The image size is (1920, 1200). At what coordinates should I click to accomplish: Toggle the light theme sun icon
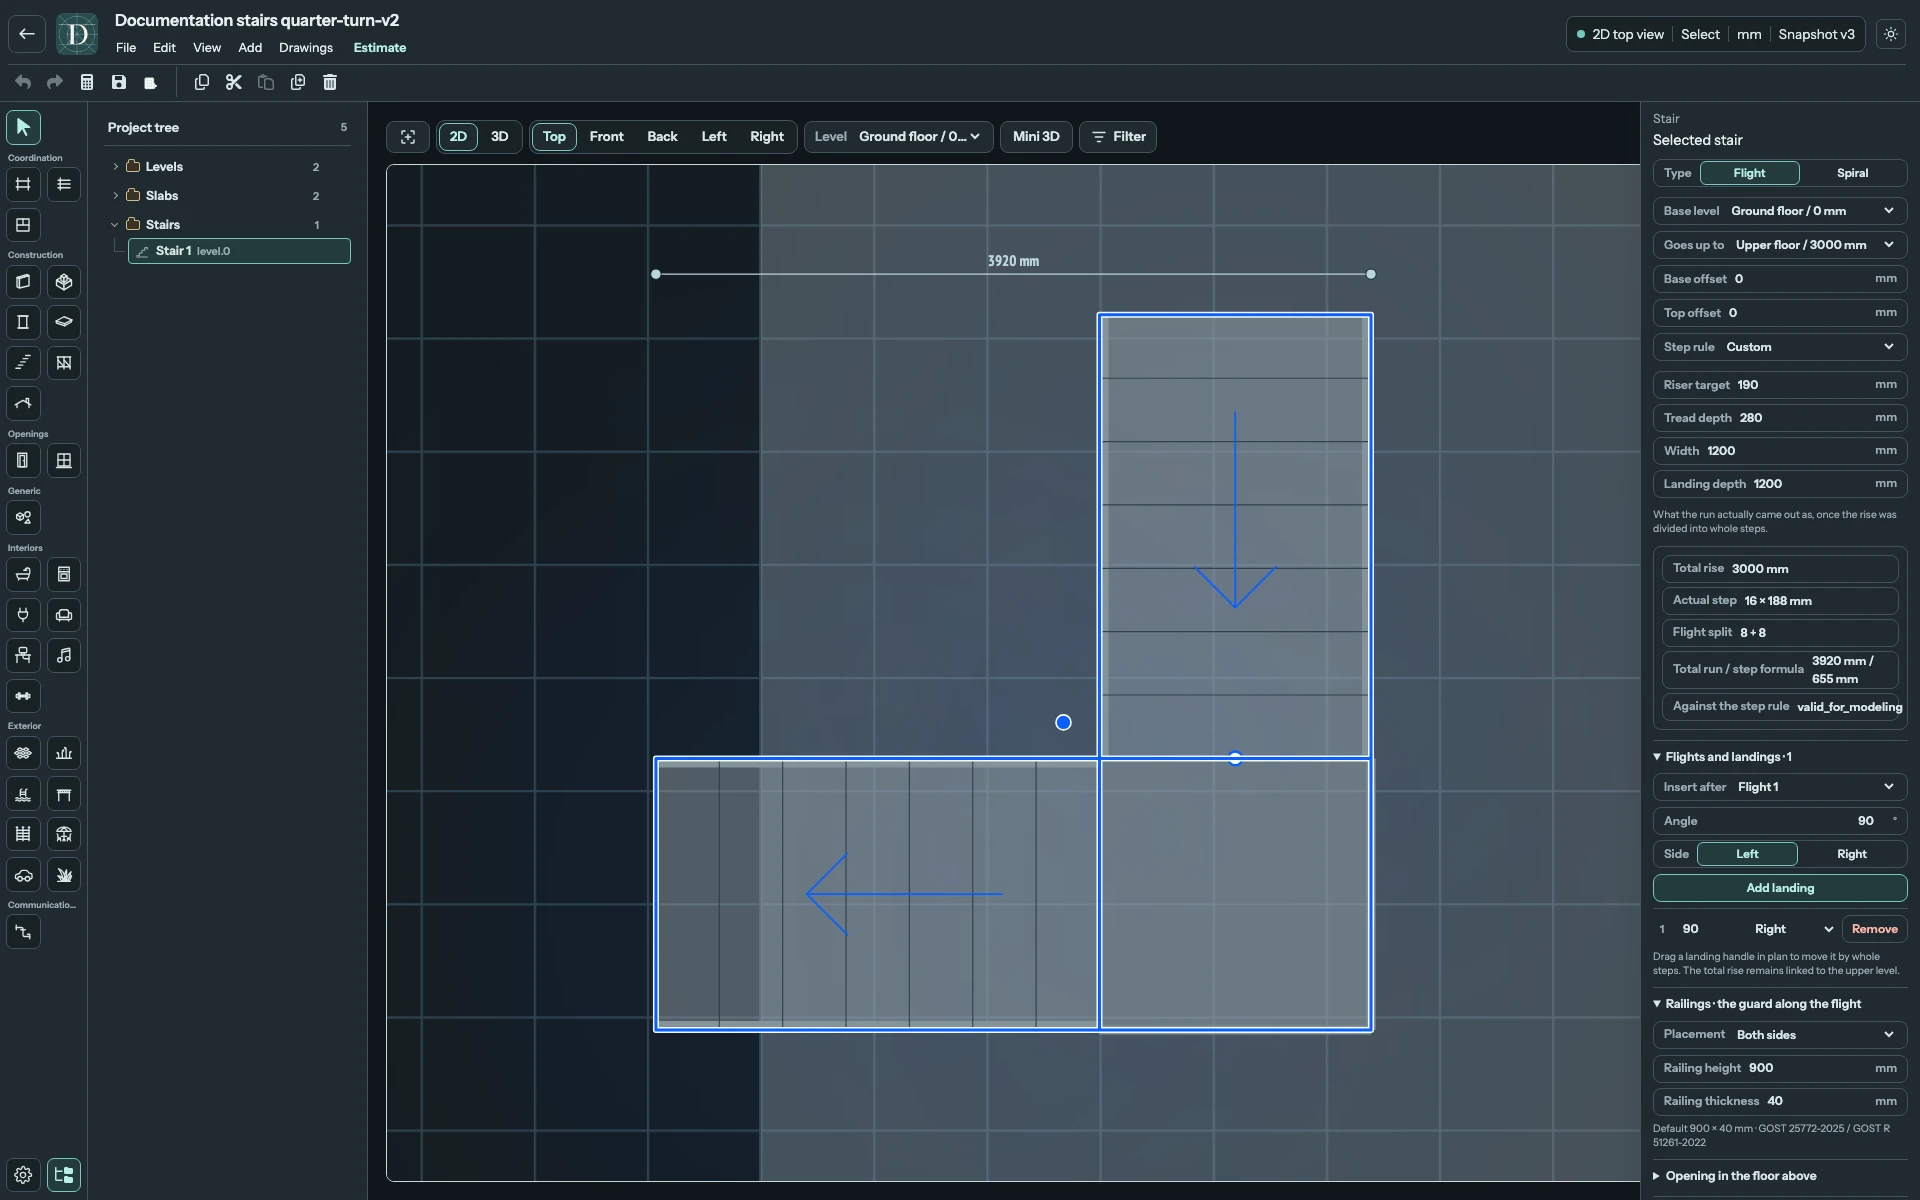1890,34
